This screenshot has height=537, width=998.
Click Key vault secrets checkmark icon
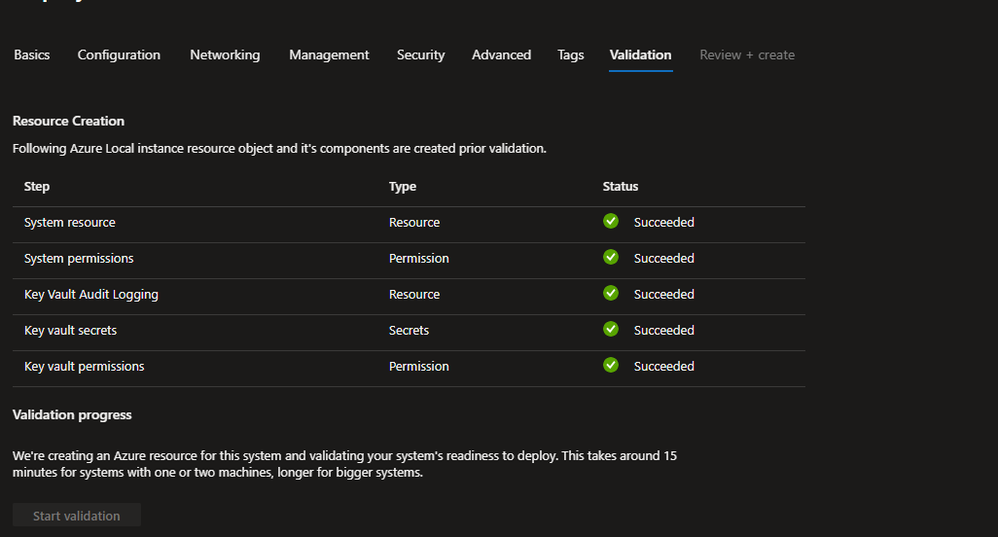pos(611,329)
